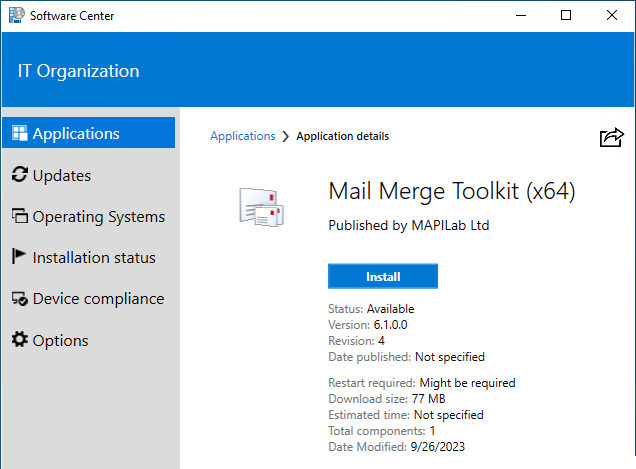Click the Device compliance checkmark icon
636x469 pixels.
click(19, 299)
